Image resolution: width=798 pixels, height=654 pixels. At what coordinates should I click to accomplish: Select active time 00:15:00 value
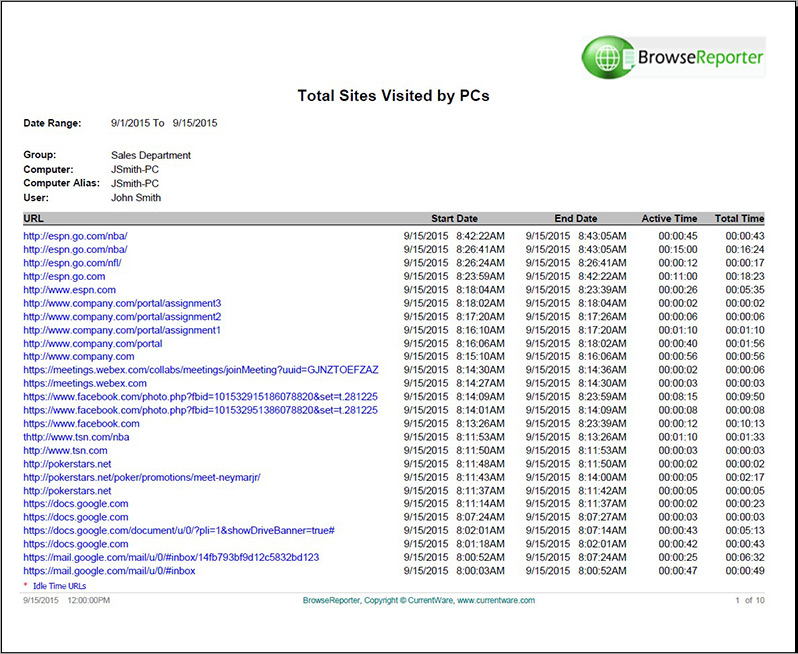point(678,249)
